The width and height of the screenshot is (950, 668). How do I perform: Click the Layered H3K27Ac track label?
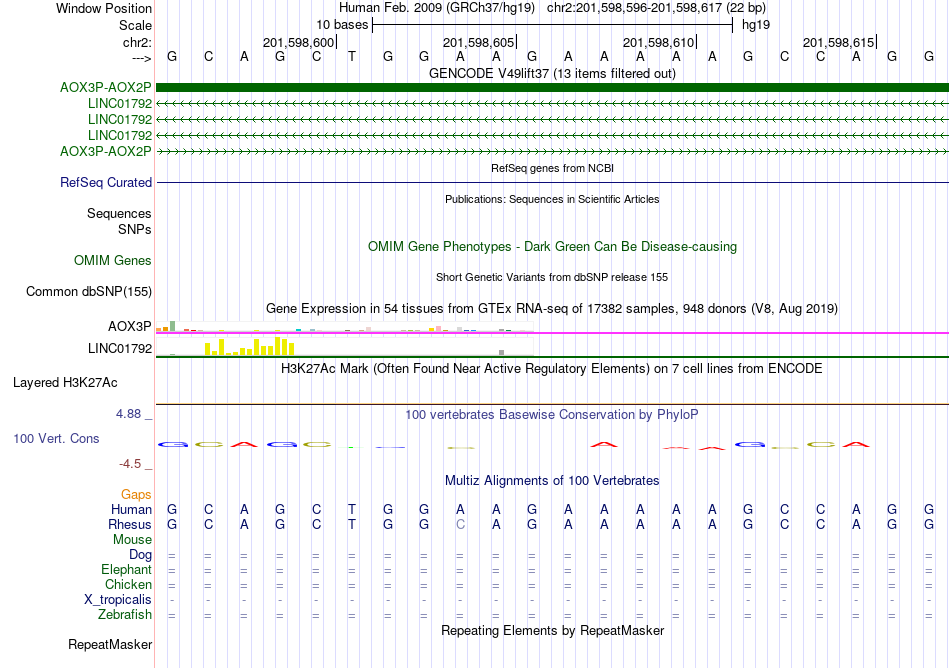(65, 383)
